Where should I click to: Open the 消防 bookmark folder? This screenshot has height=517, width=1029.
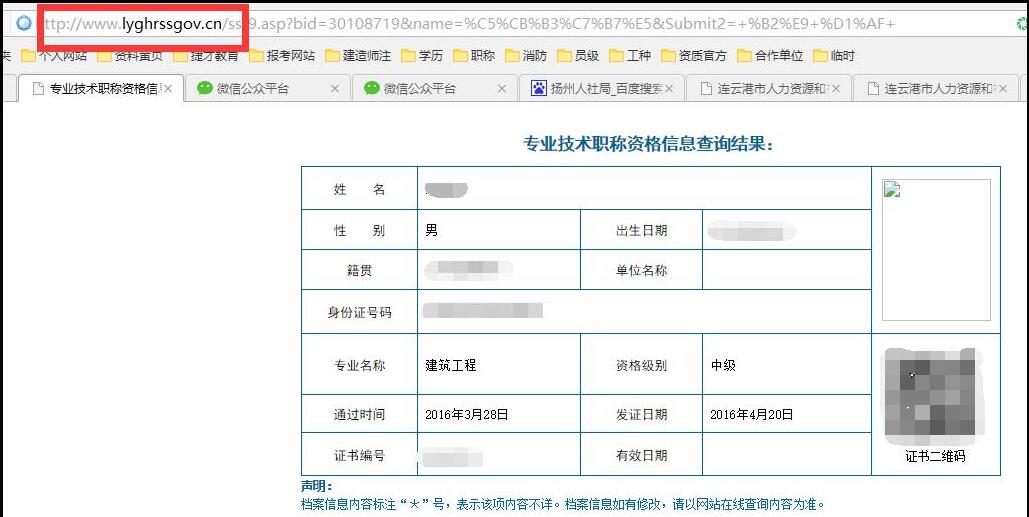point(526,56)
